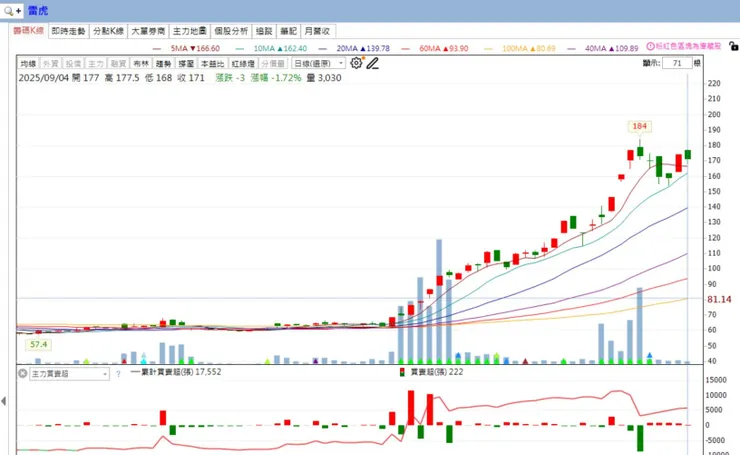Click 累計買賣超(張) 17,552 legend
740x455 pixels.
tap(176, 372)
